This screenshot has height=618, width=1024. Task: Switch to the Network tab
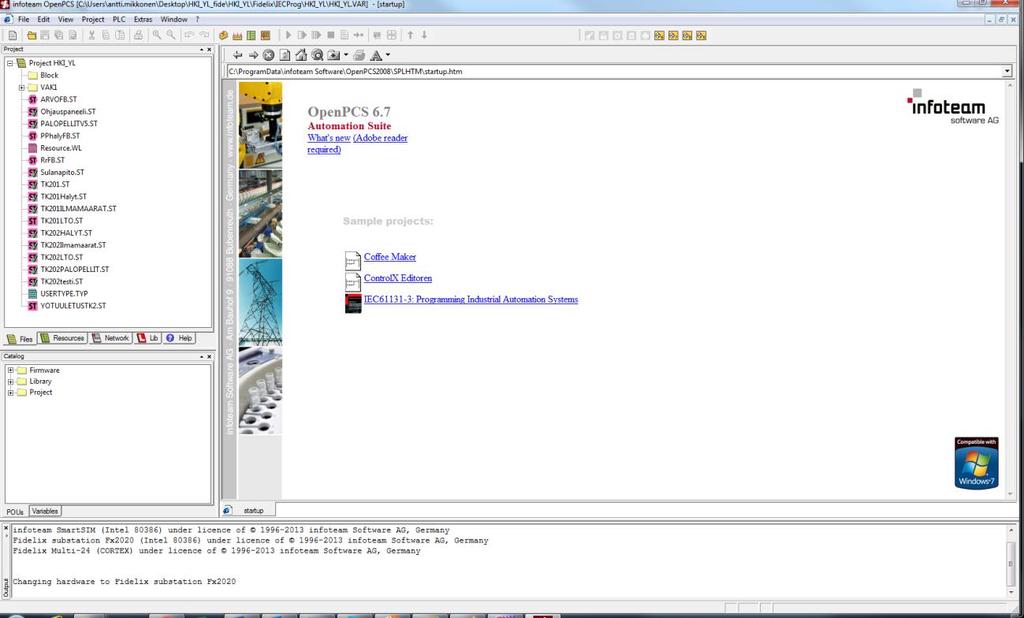[110, 338]
